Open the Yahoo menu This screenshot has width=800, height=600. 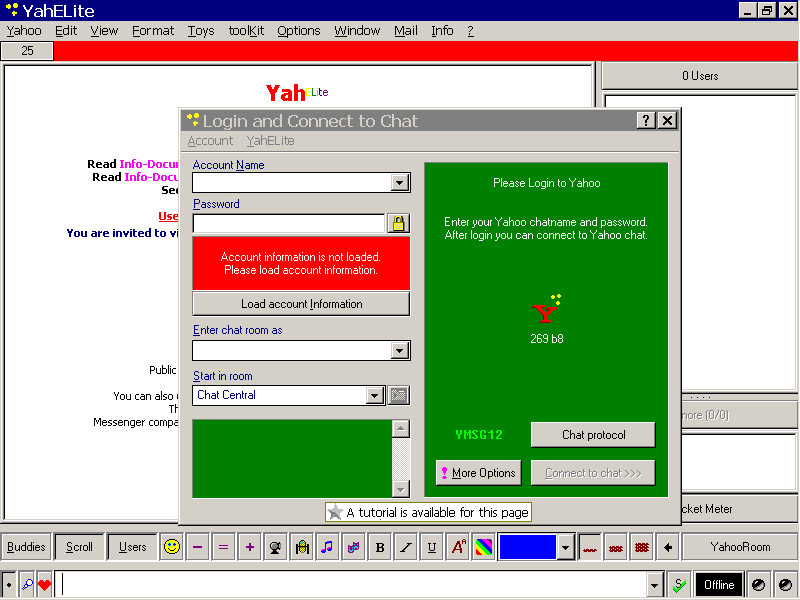pos(24,31)
